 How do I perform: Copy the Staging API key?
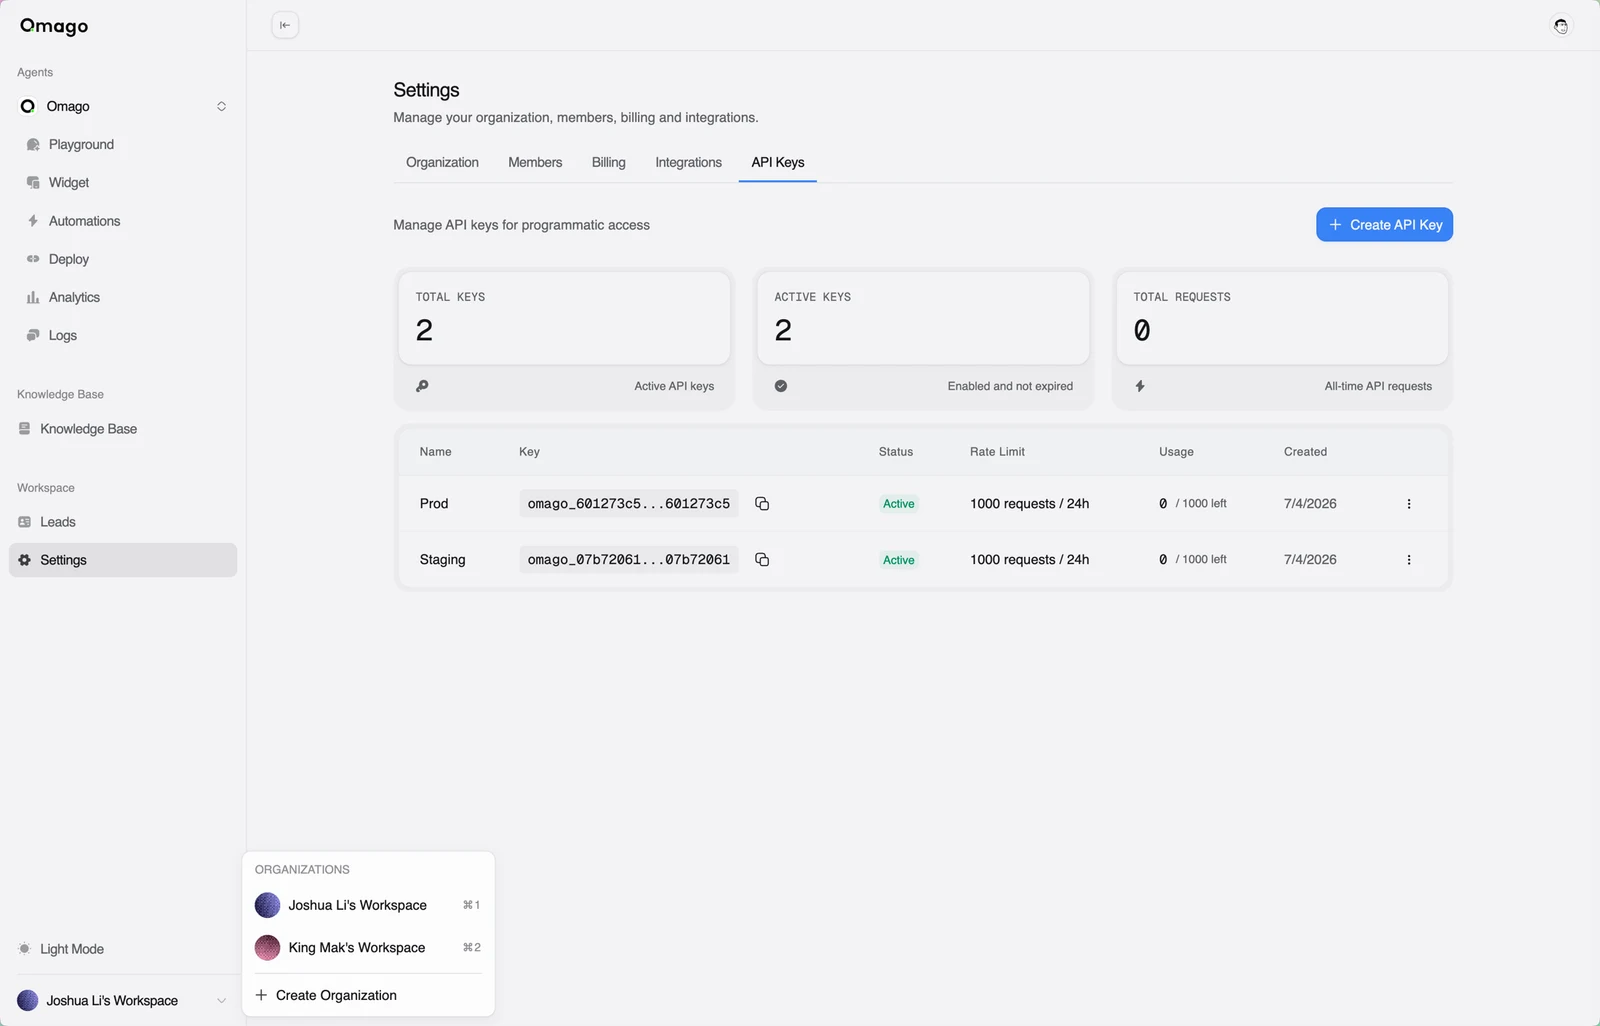(x=762, y=560)
